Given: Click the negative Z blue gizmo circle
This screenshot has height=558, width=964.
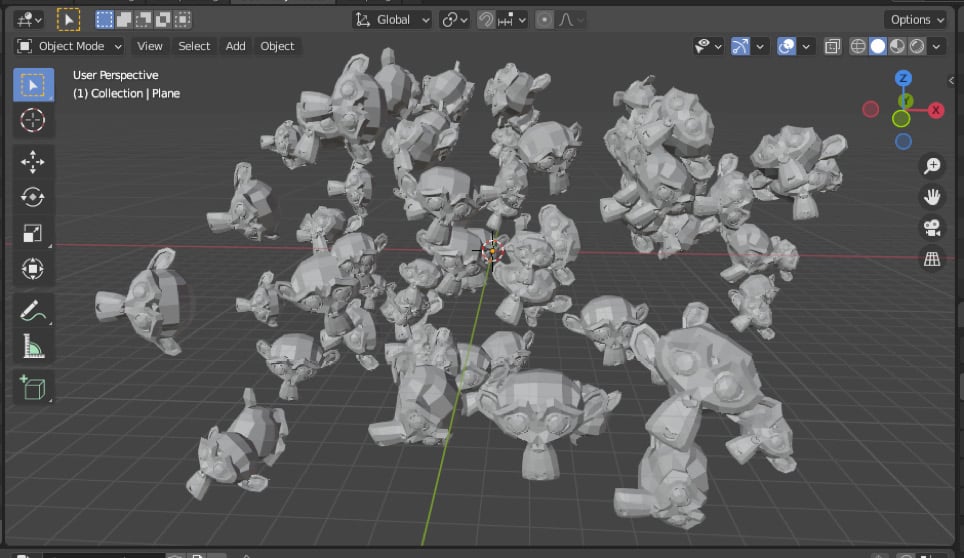Looking at the screenshot, I should point(903,141).
